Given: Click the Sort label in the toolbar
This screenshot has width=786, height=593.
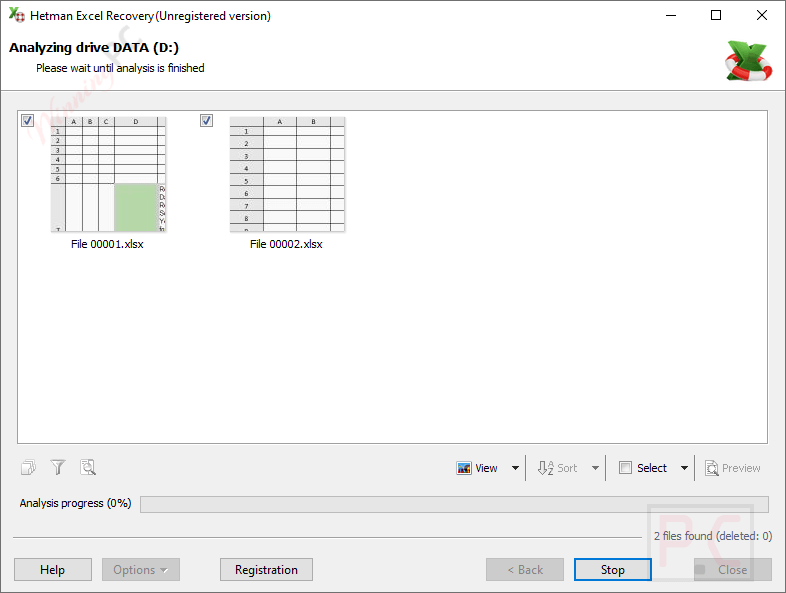Looking at the screenshot, I should [x=567, y=468].
